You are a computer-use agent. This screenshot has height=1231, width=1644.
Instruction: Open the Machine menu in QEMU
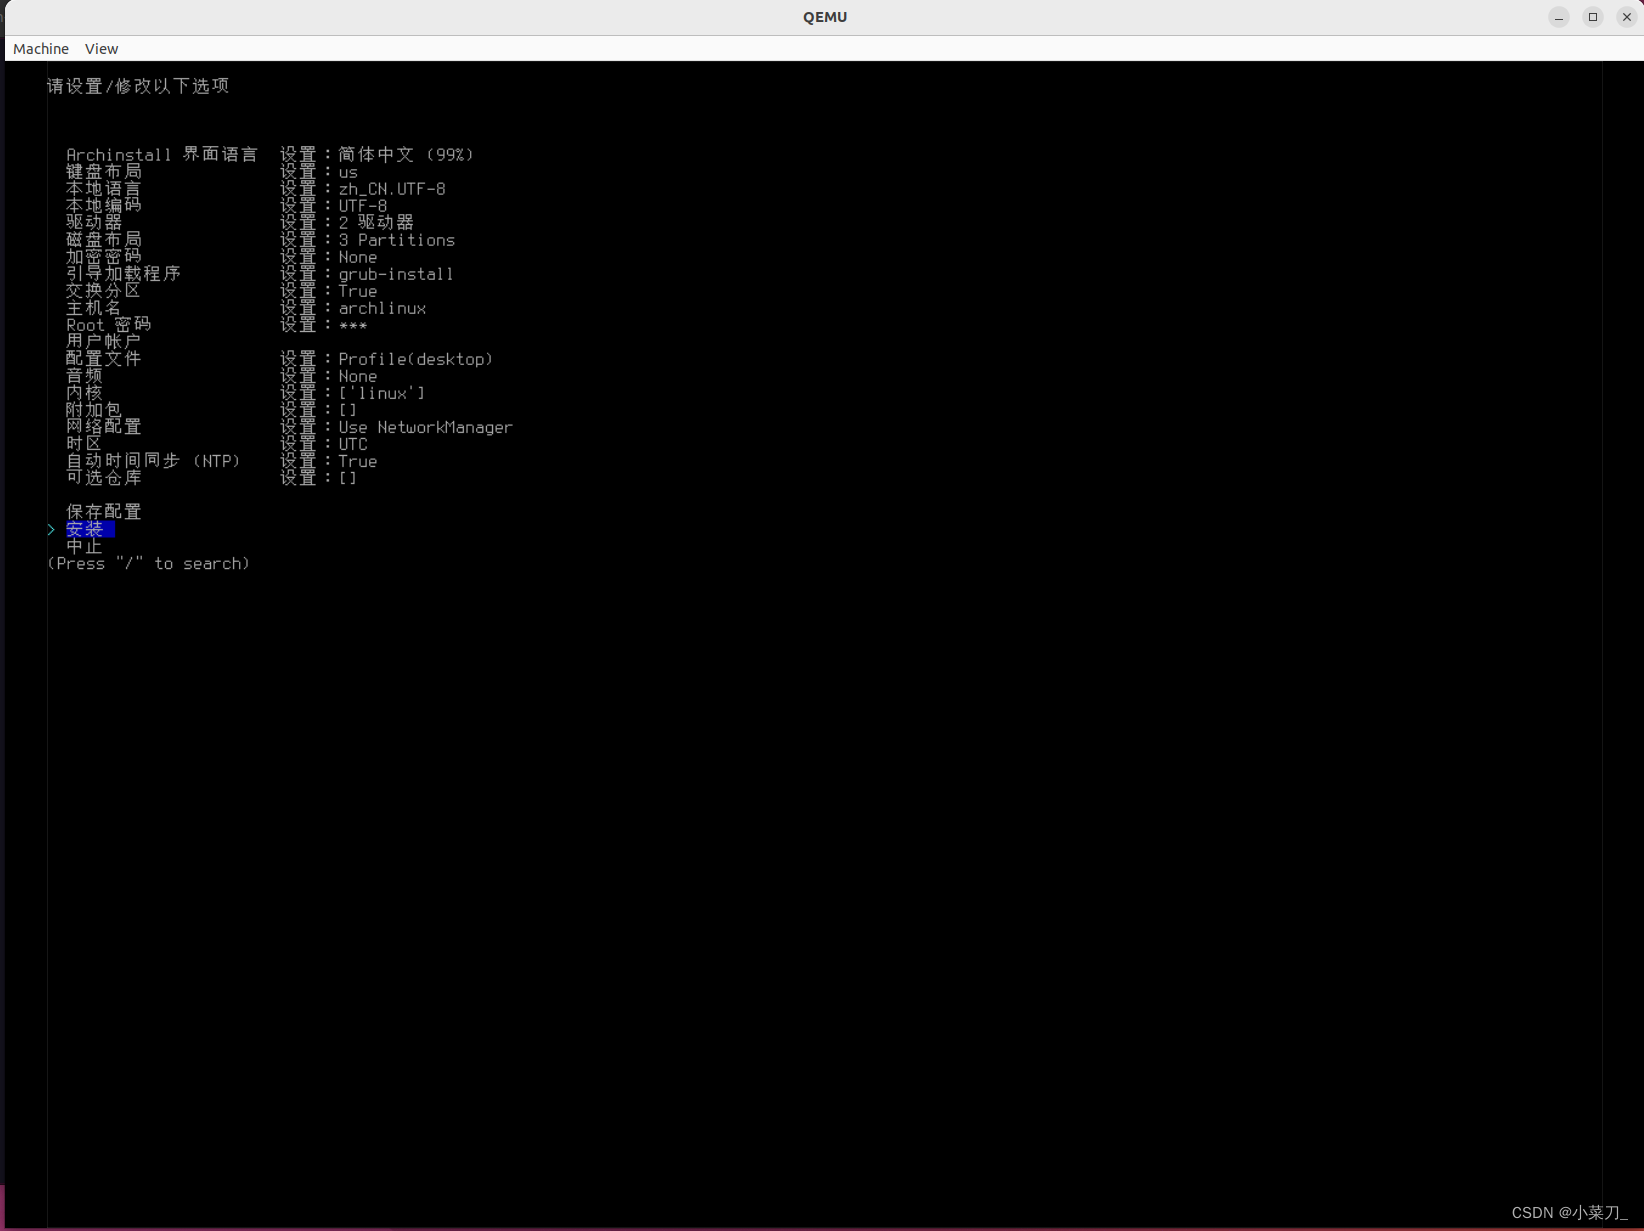click(x=40, y=48)
